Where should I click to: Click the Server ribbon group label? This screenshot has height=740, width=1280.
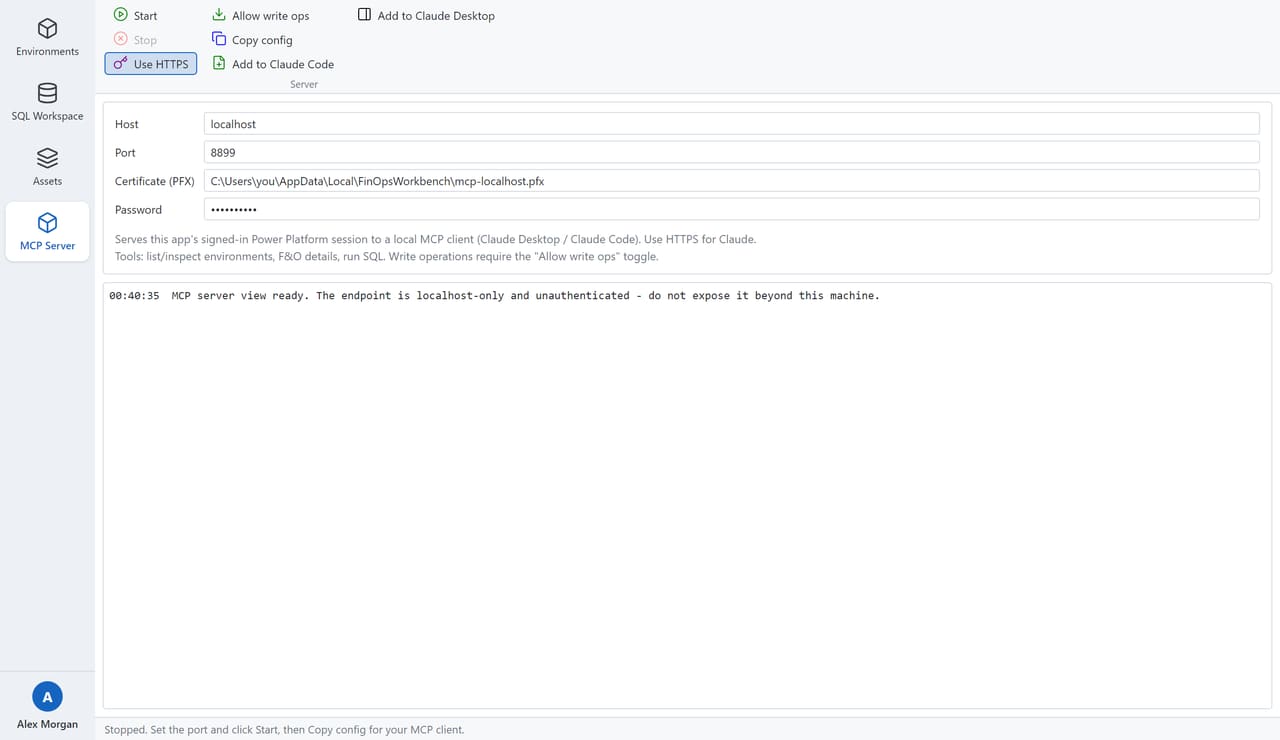(x=304, y=85)
